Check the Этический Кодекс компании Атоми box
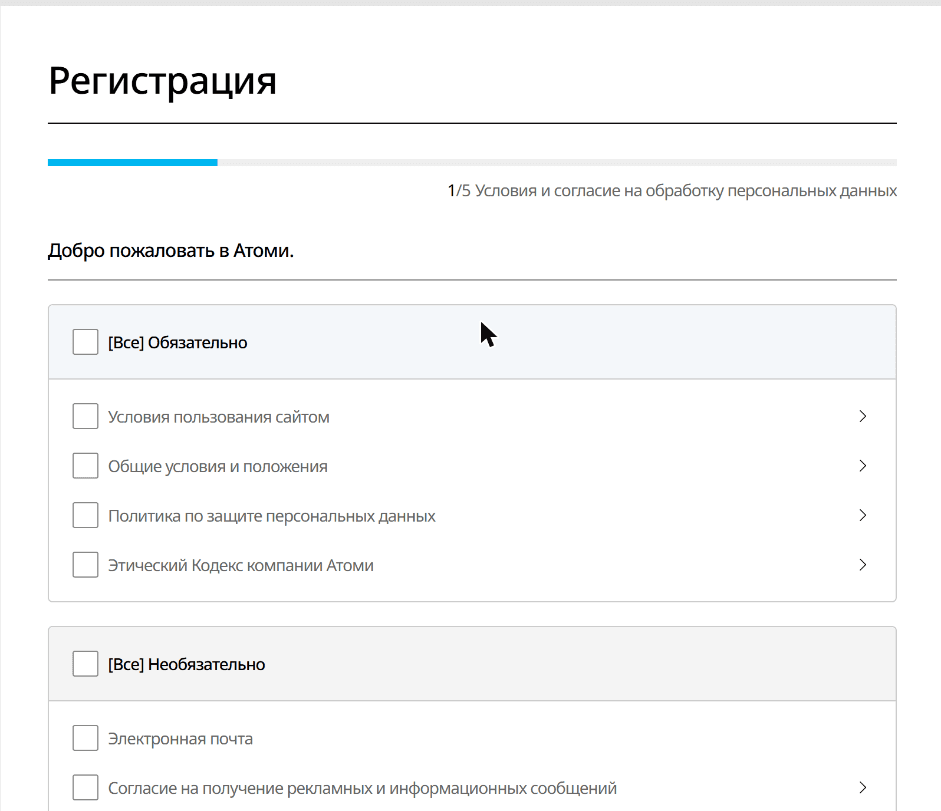The image size is (941, 811). click(85, 565)
